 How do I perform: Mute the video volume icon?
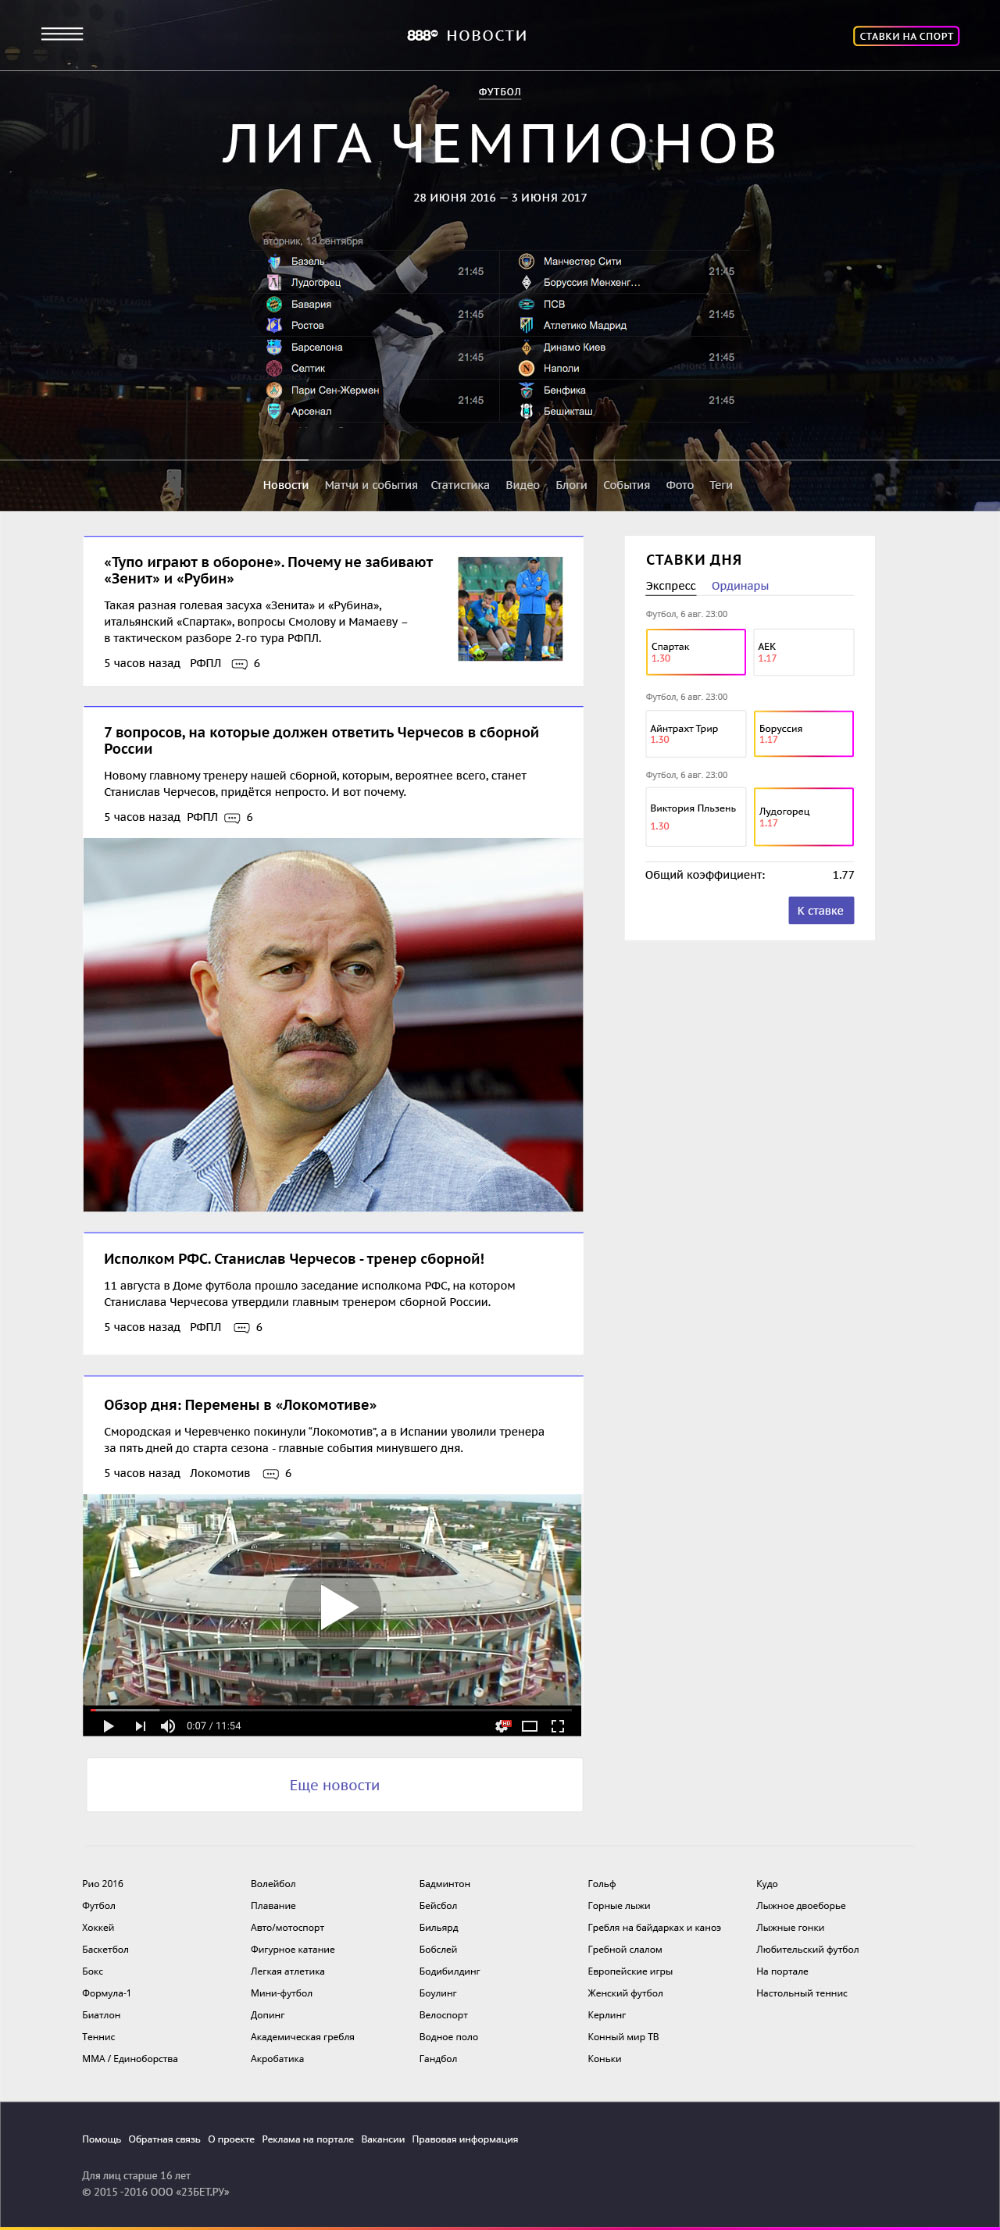(168, 1725)
